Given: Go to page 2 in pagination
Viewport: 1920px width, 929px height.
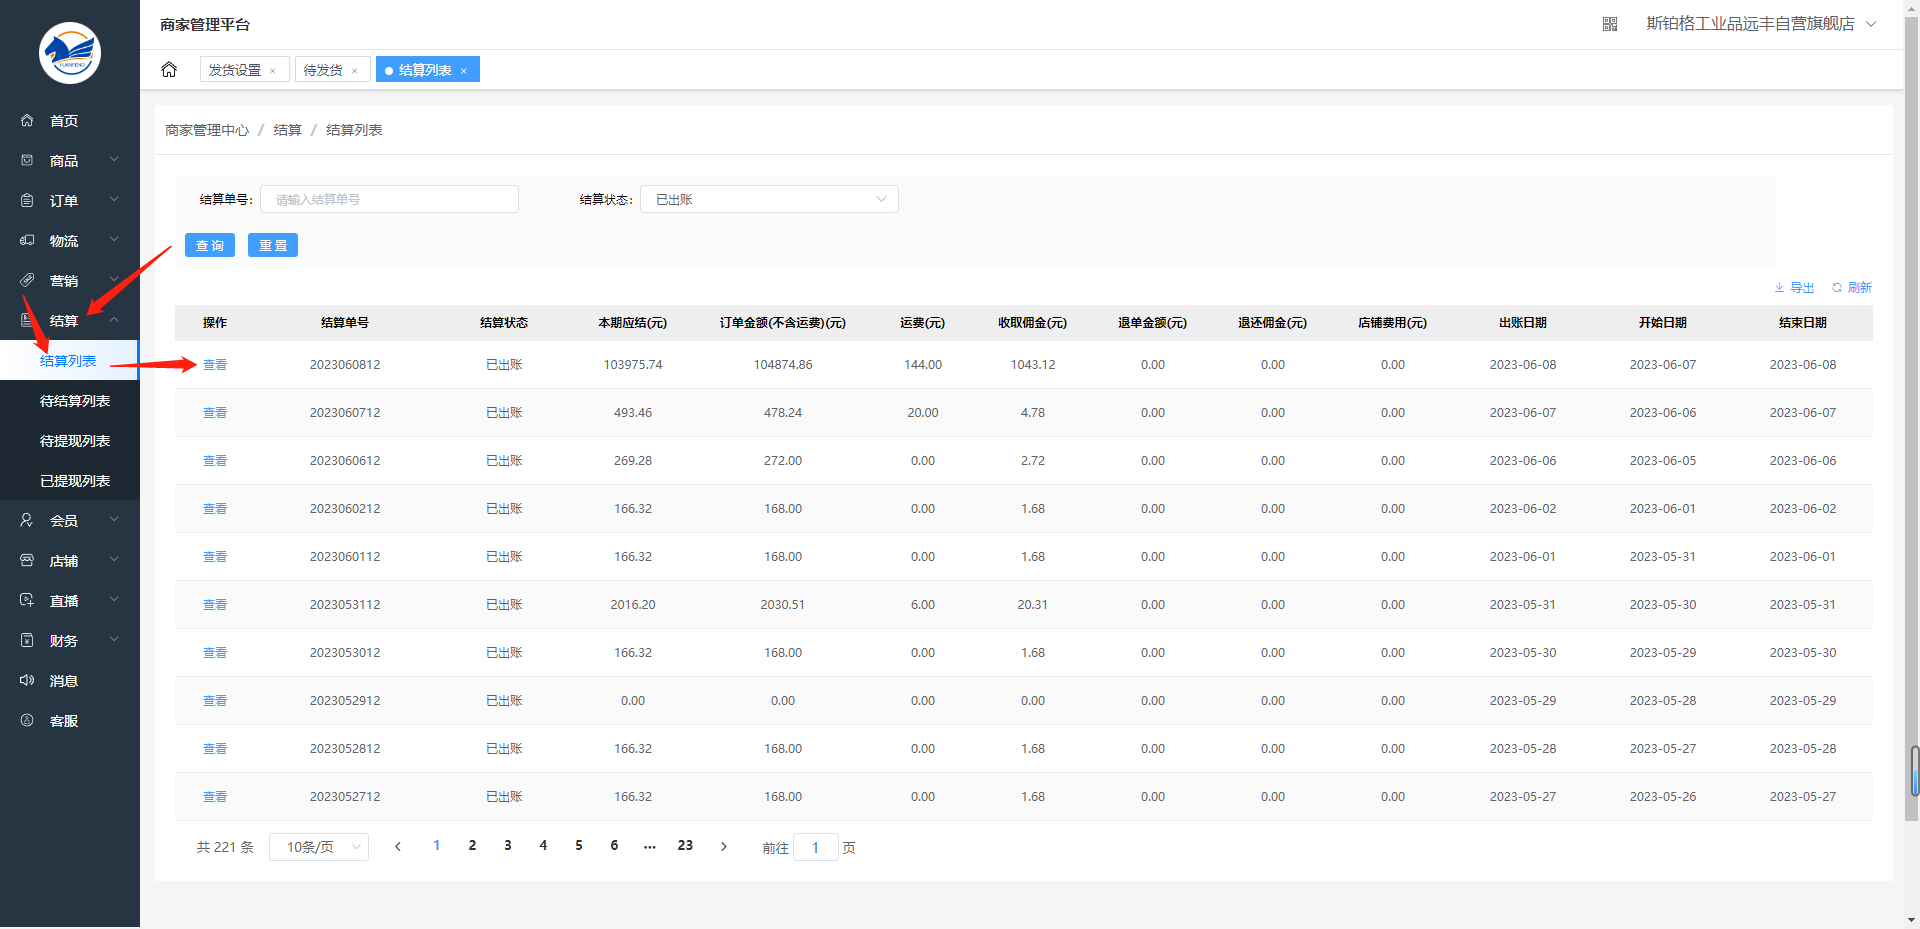Looking at the screenshot, I should coord(472,846).
